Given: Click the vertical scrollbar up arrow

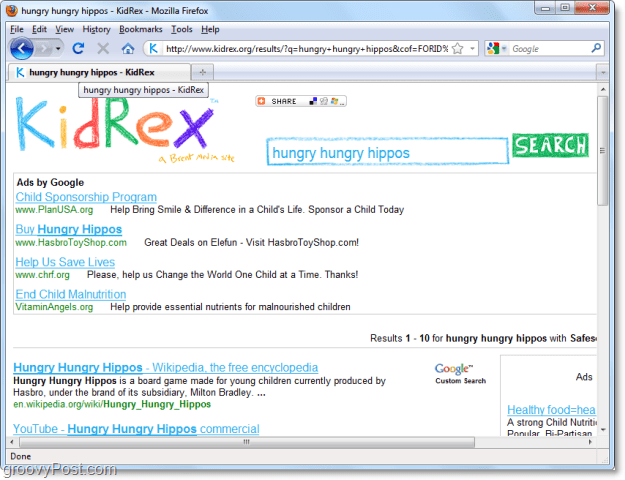Looking at the screenshot, I should pos(603,89).
